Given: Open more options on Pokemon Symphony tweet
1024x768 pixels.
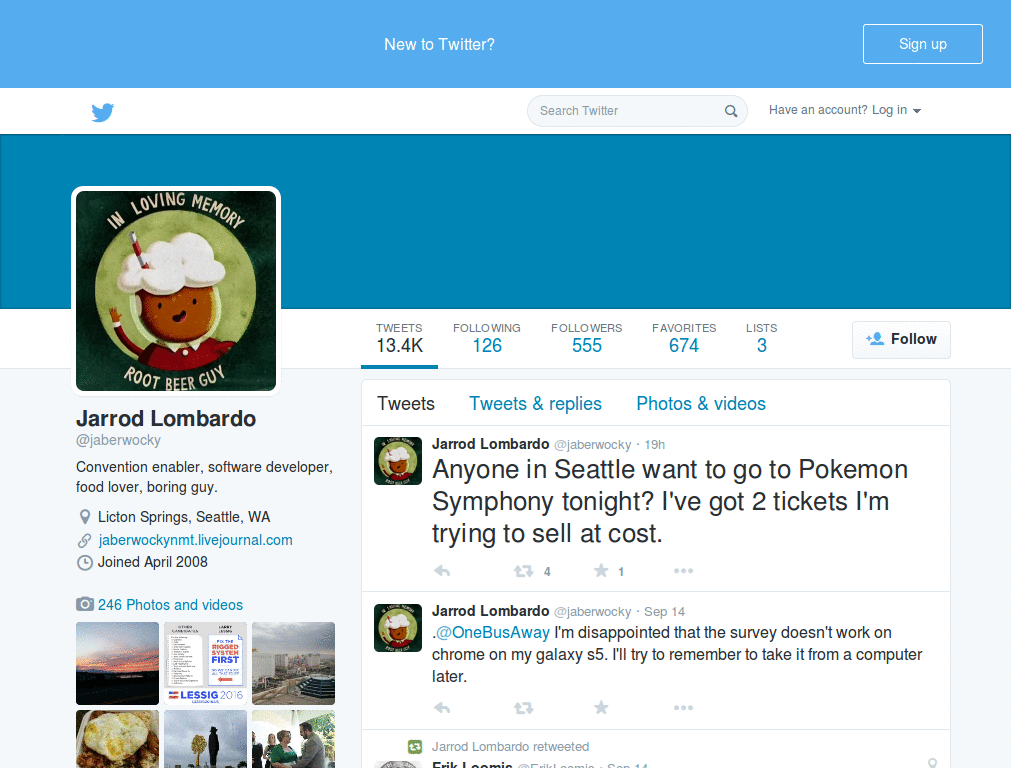Looking at the screenshot, I should point(683,571).
